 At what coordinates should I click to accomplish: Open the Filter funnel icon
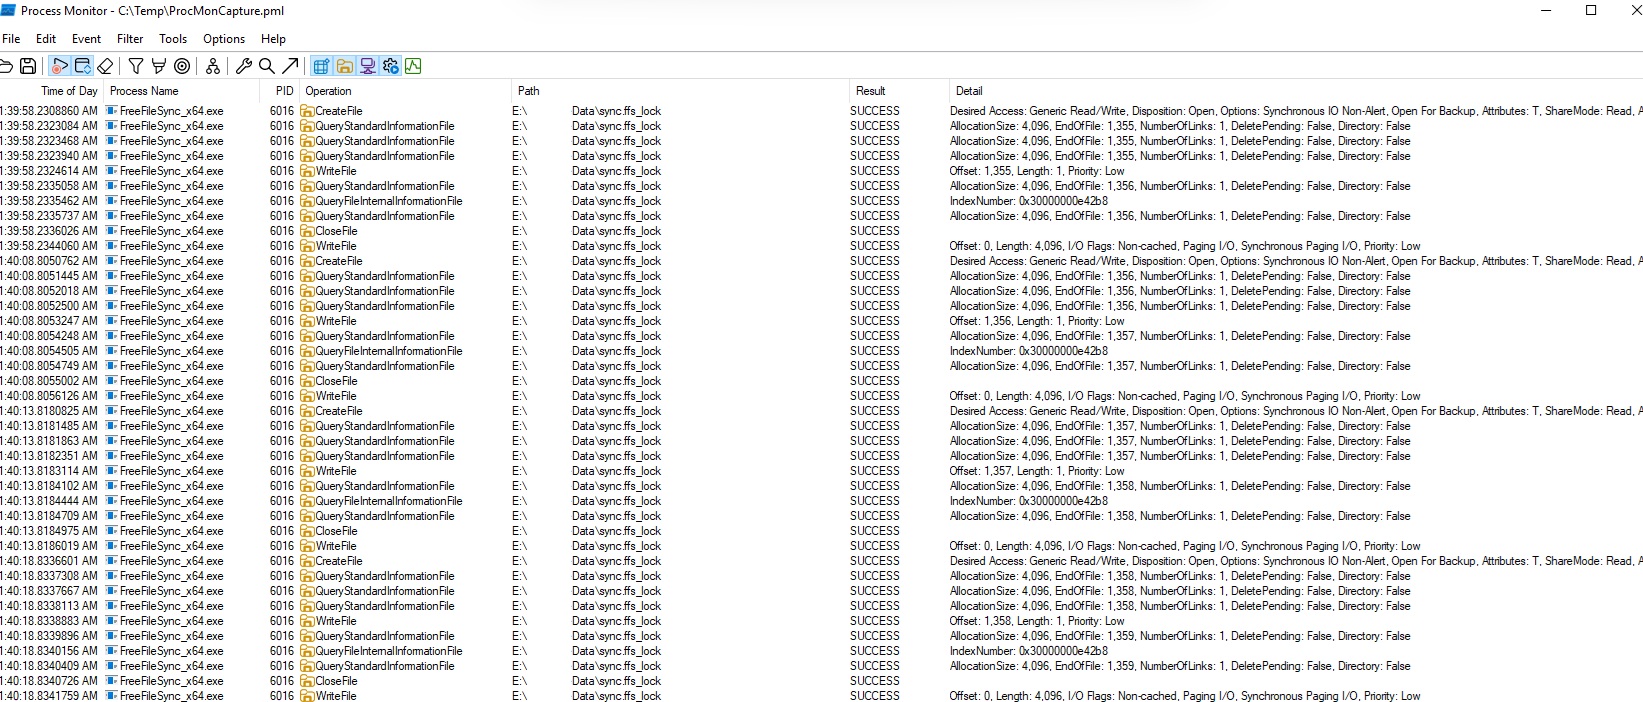(136, 66)
